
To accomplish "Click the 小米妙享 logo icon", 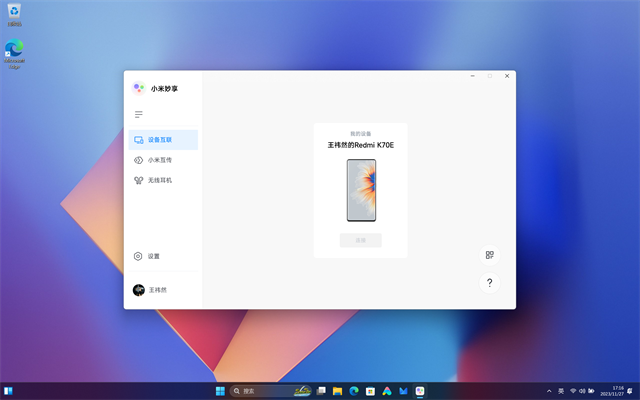I will pyautogui.click(x=139, y=88).
